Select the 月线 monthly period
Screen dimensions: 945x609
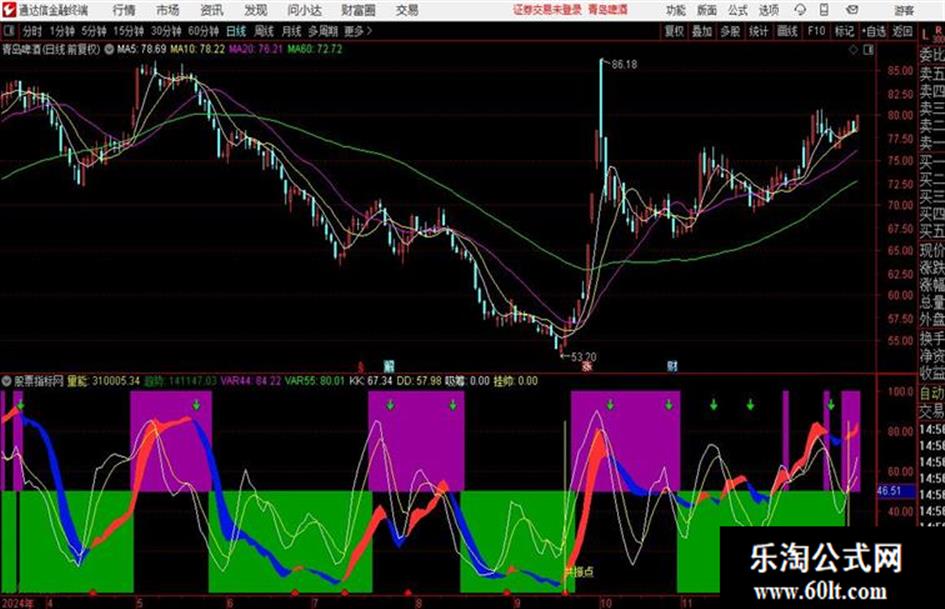291,31
